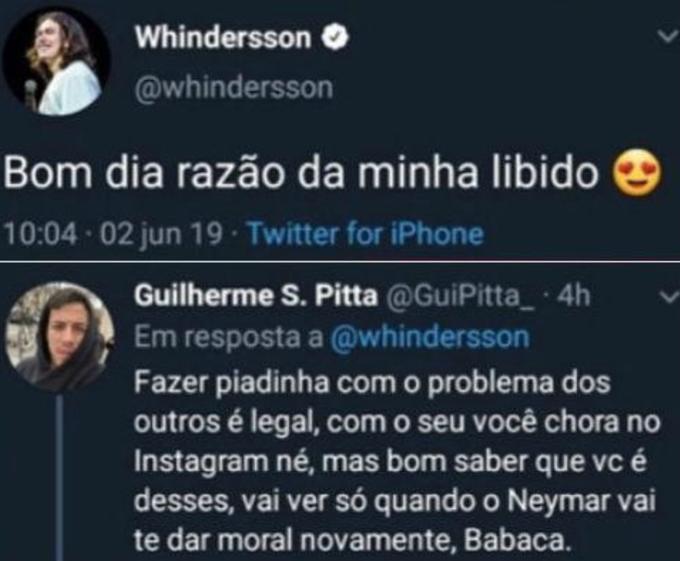Open the @whindersson handle under the name
The image size is (680, 561).
(234, 88)
